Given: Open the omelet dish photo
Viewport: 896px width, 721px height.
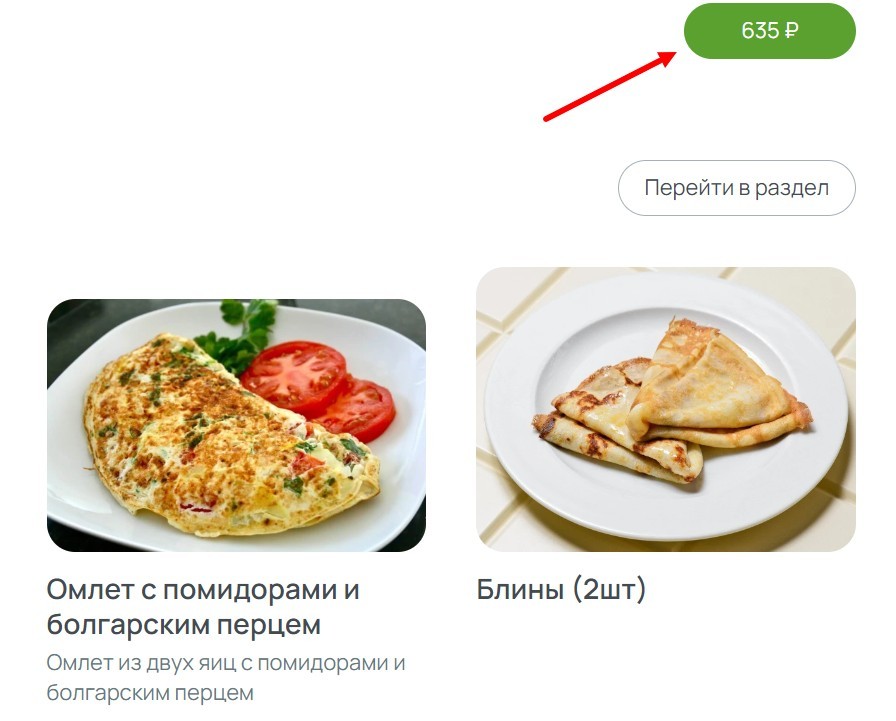Looking at the screenshot, I should (x=236, y=425).
